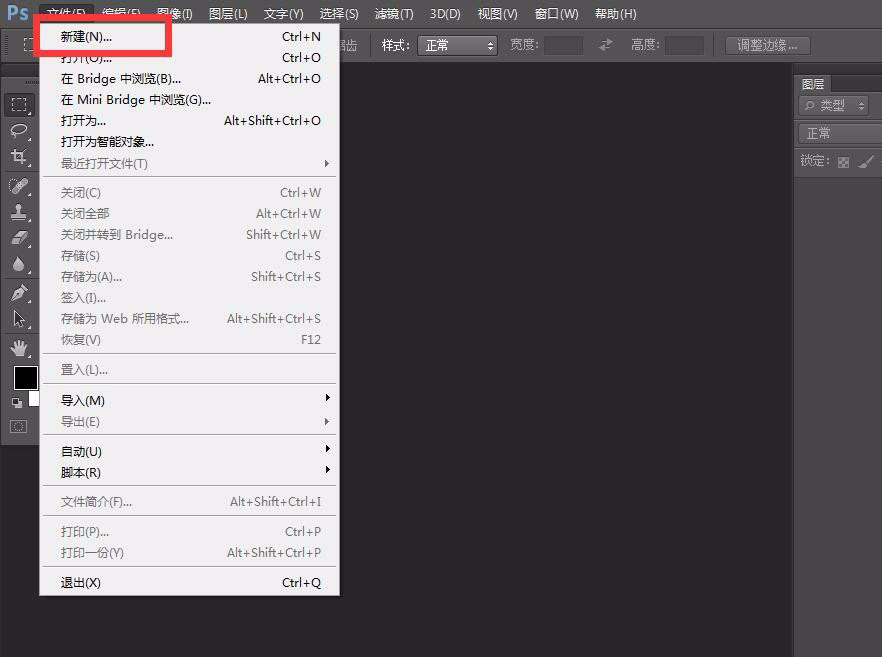Select the Crop tool
882x657 pixels.
19,156
